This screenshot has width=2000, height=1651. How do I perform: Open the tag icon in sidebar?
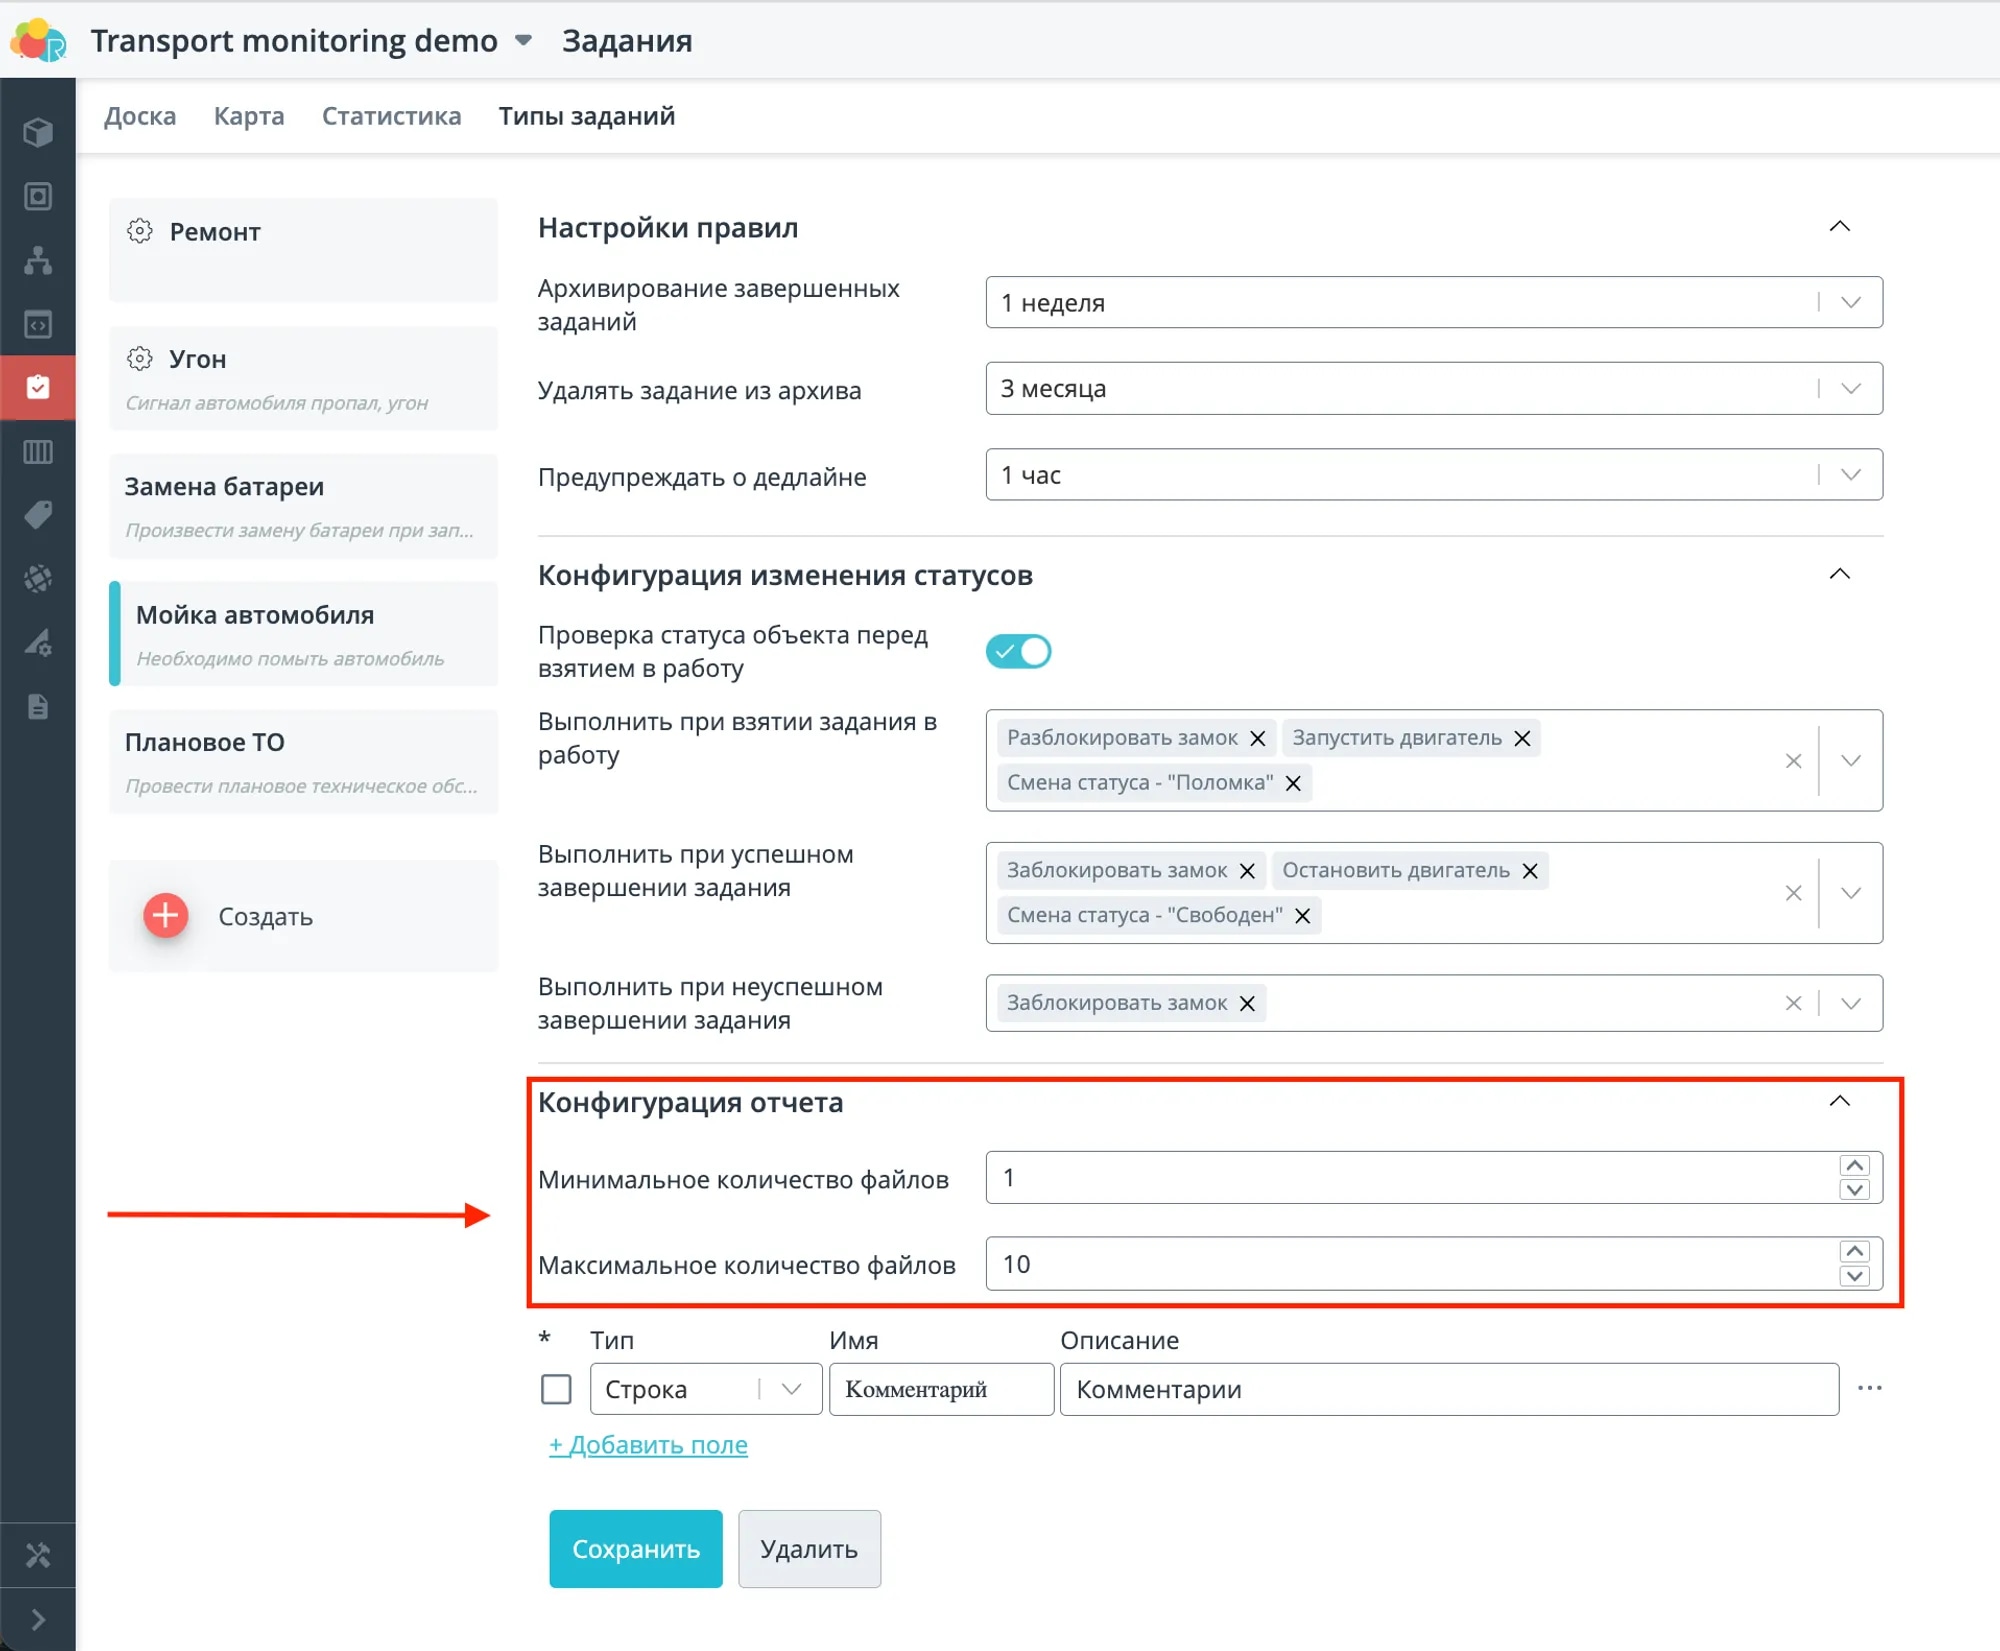pos(38,515)
